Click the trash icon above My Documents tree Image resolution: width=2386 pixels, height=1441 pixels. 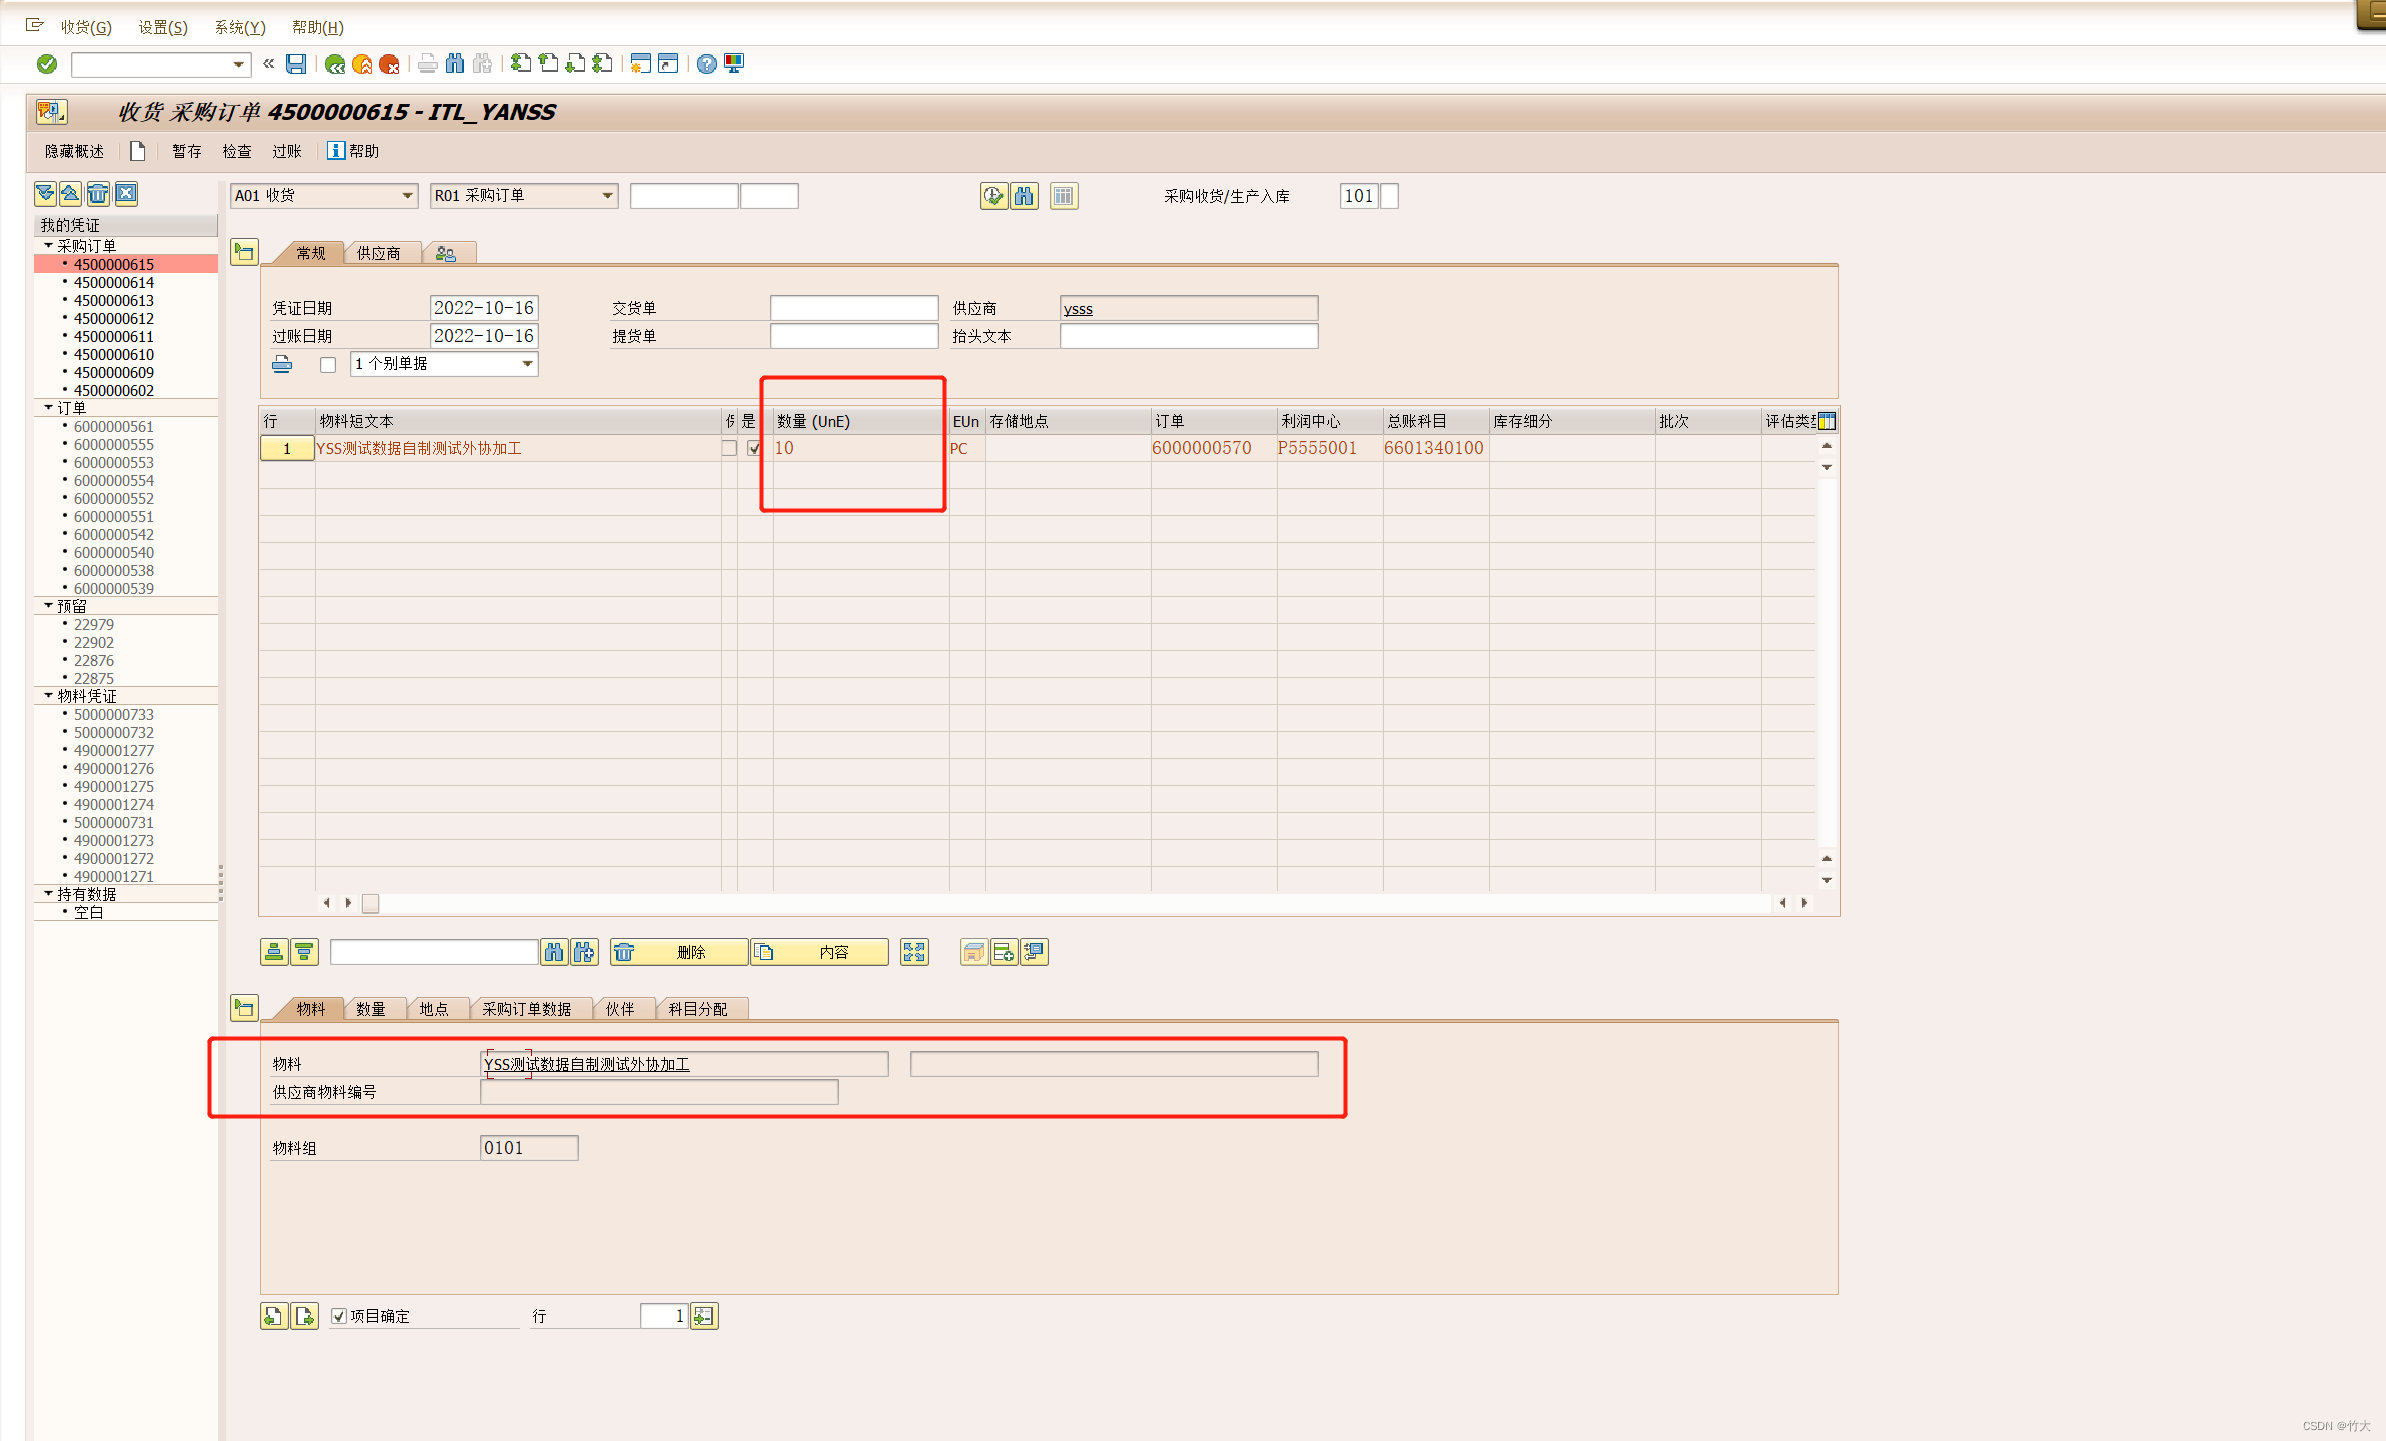[98, 194]
